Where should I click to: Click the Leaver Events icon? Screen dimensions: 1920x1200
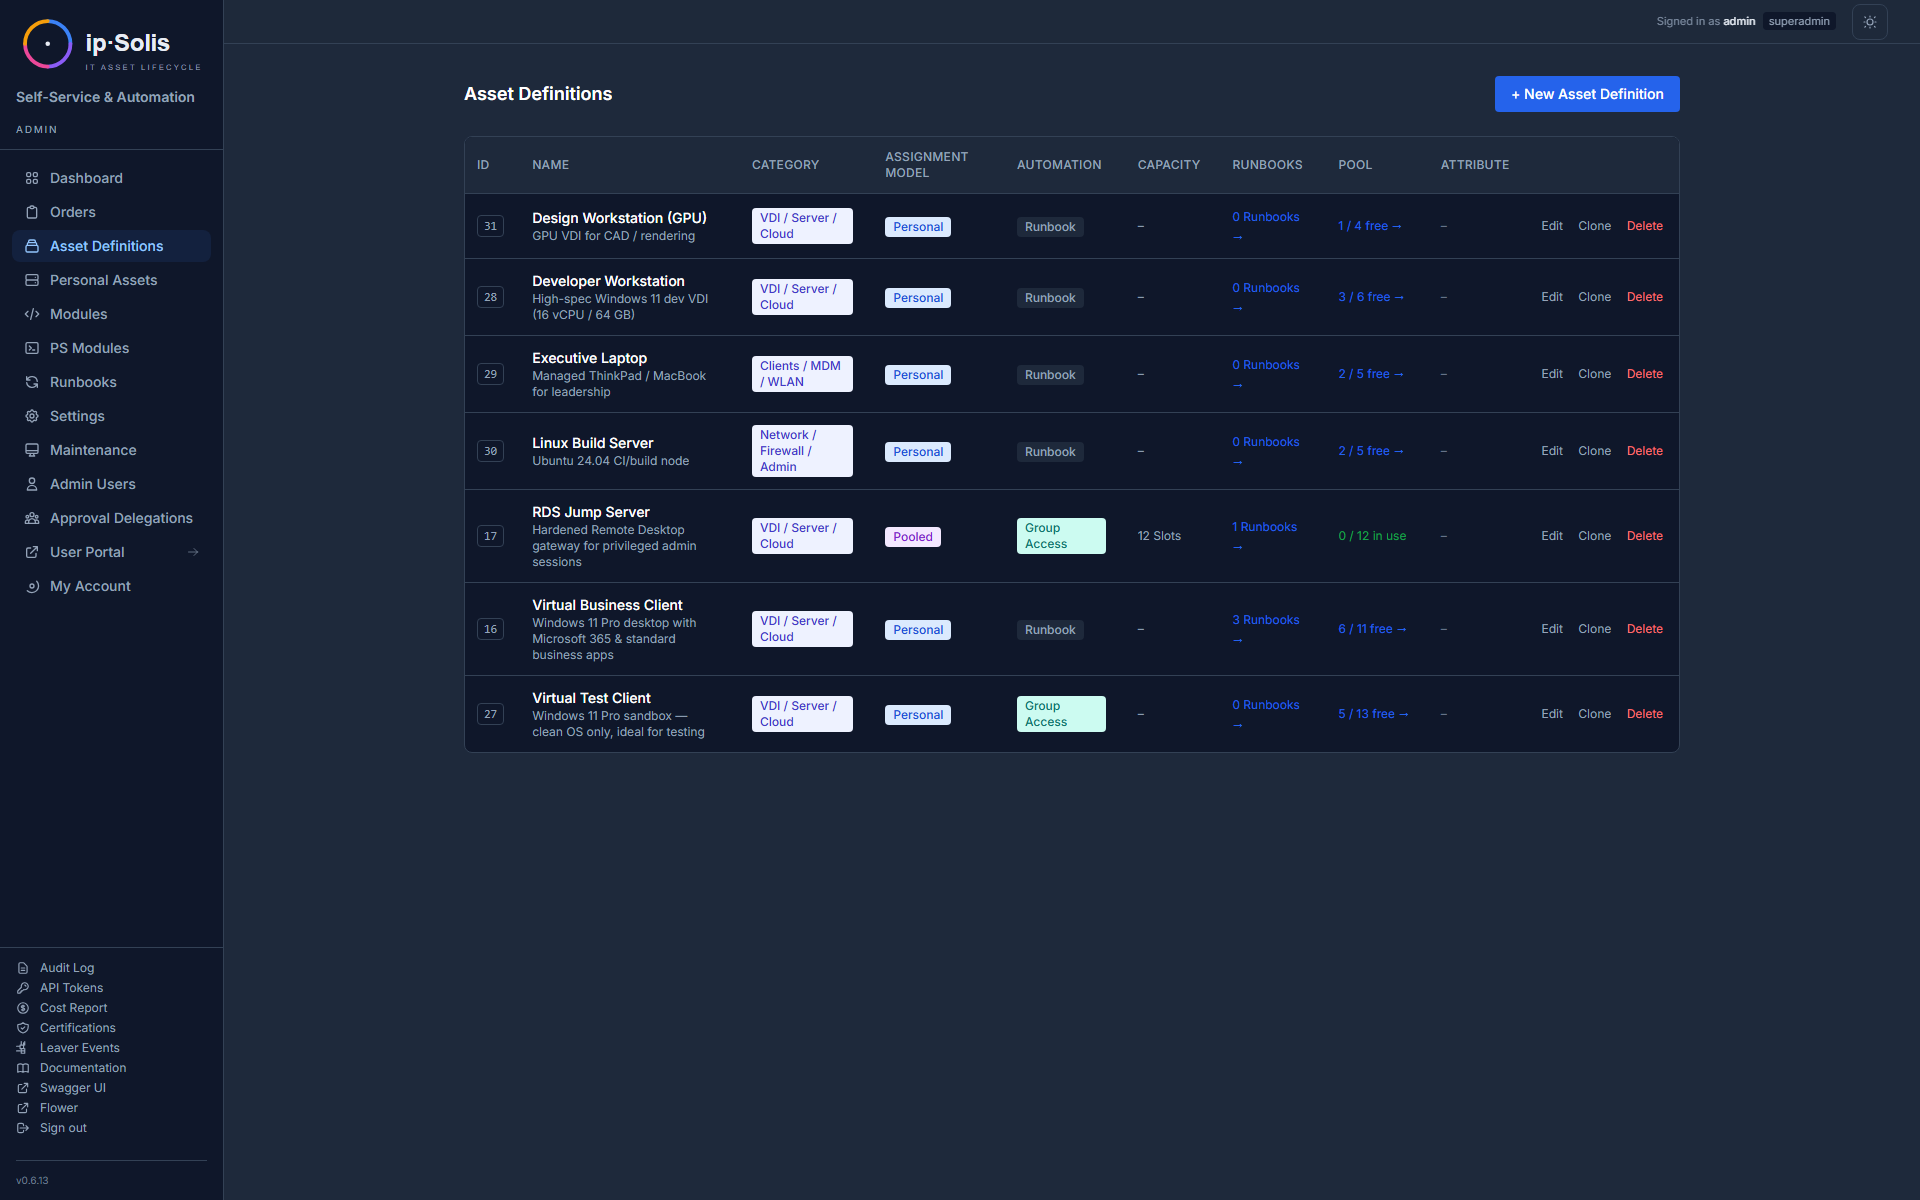[23, 1048]
